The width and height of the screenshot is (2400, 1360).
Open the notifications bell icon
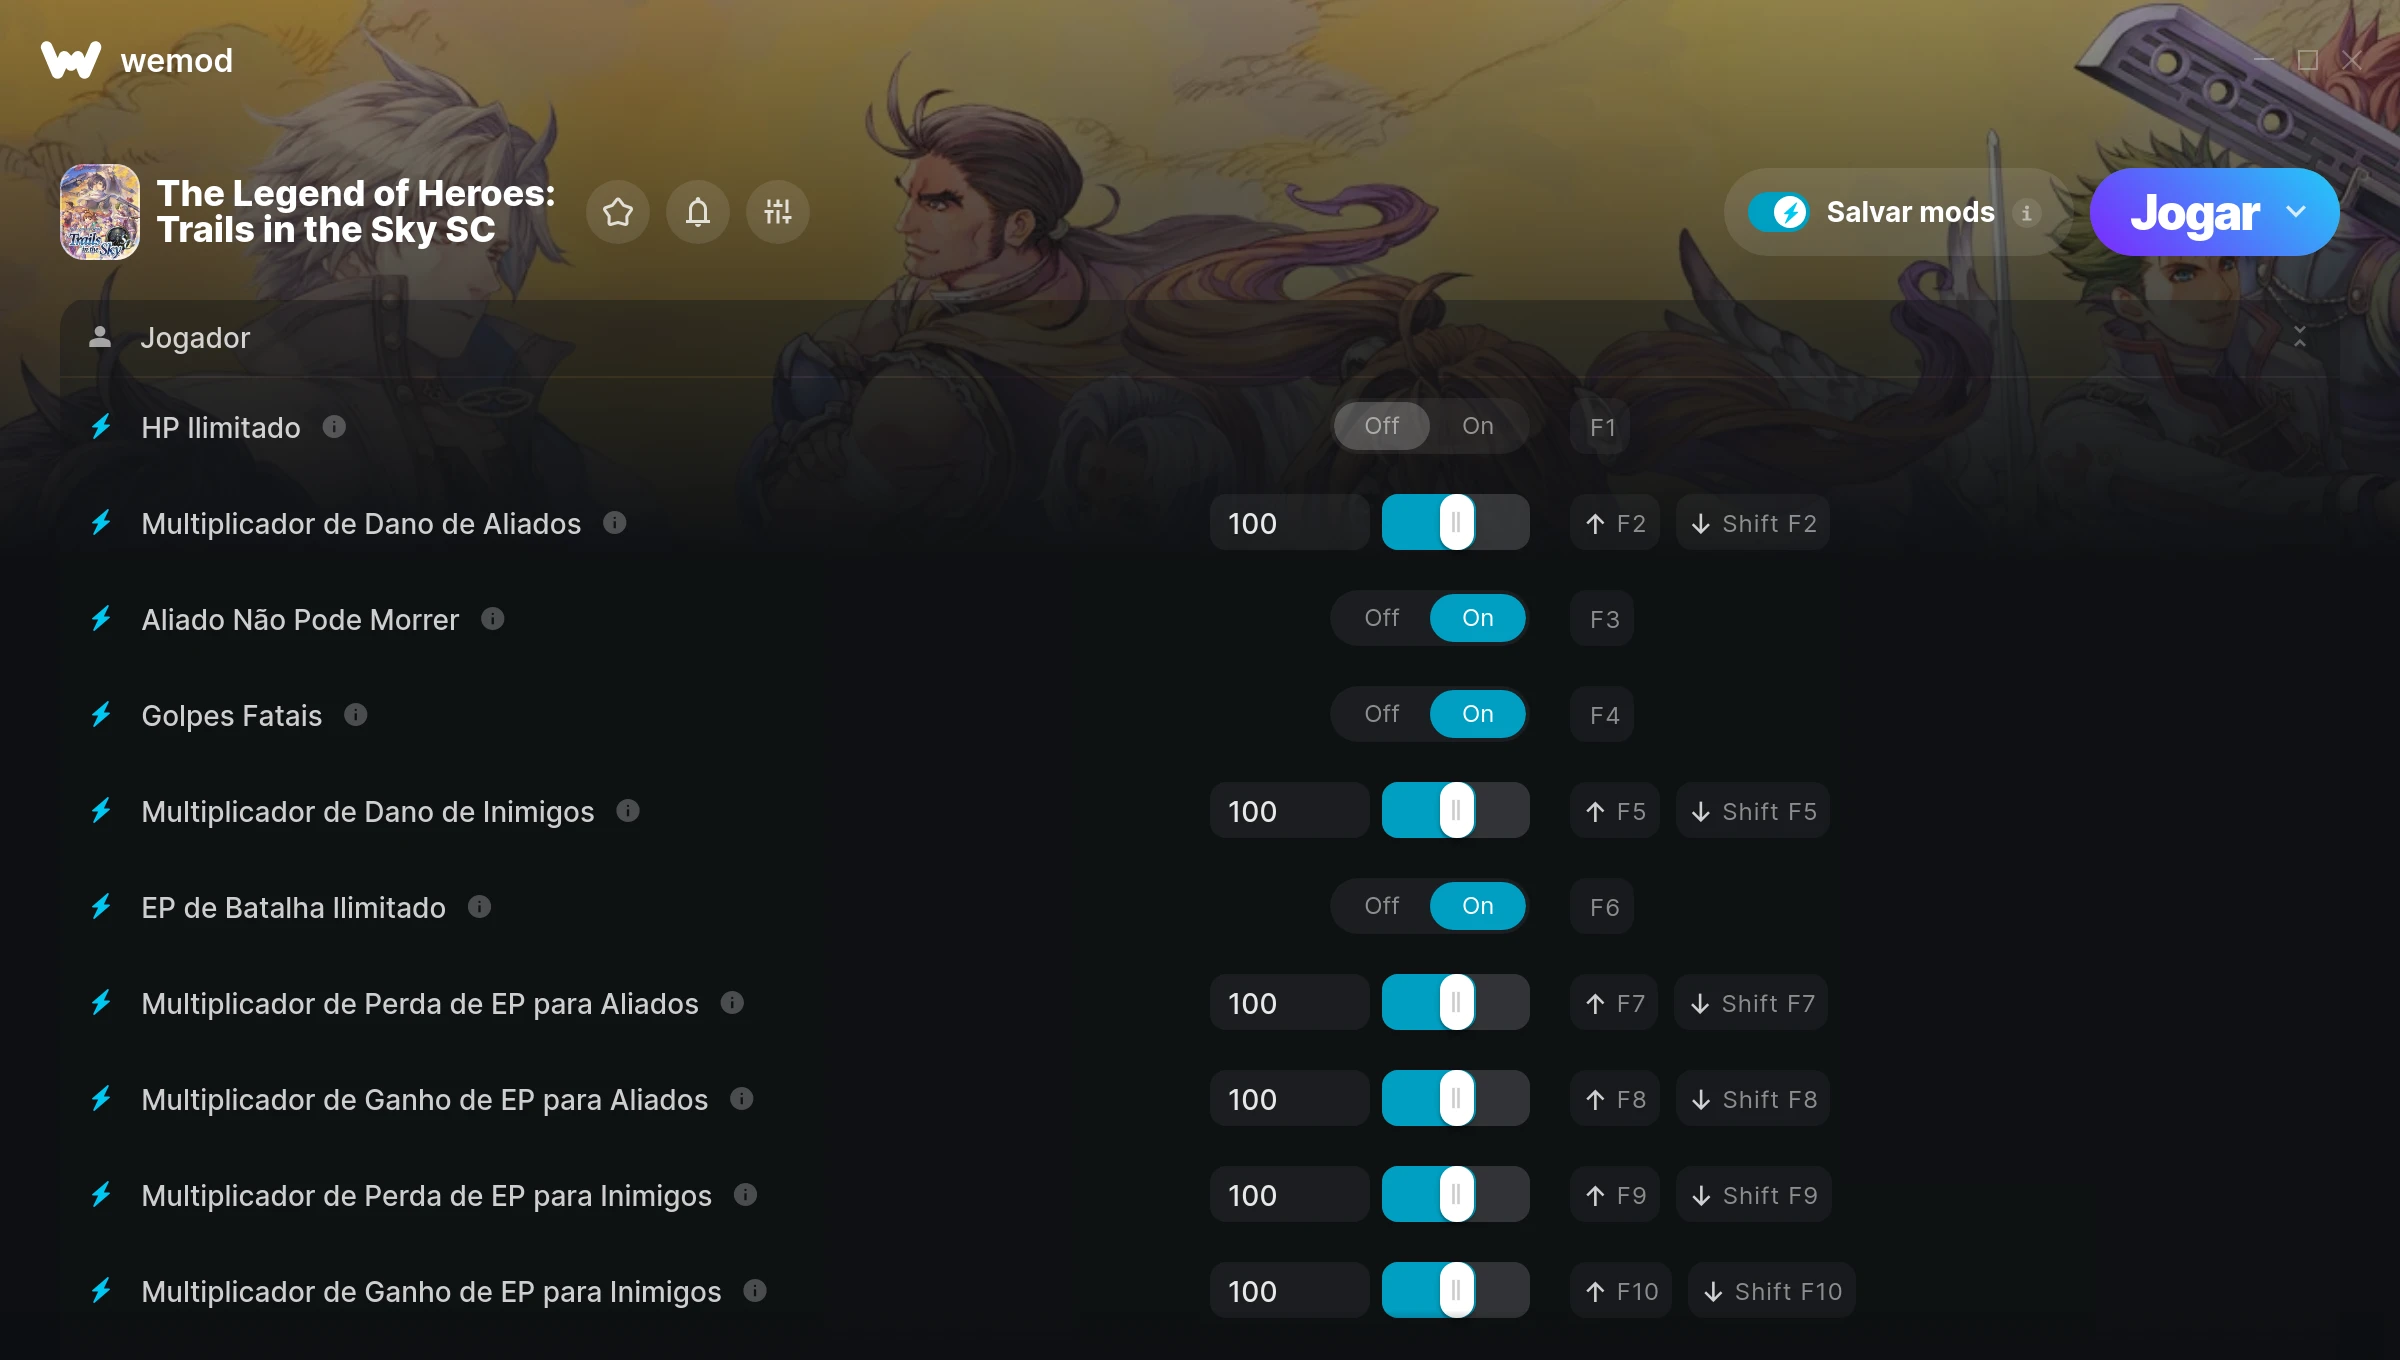click(698, 212)
